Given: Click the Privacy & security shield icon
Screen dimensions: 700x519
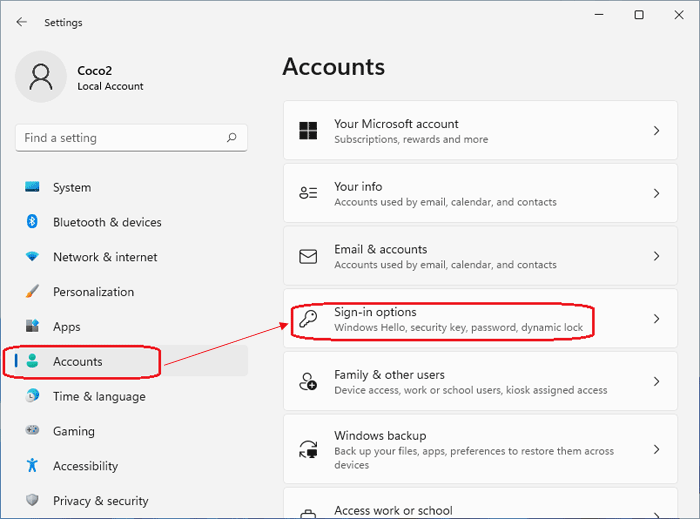Looking at the screenshot, I should pos(32,500).
